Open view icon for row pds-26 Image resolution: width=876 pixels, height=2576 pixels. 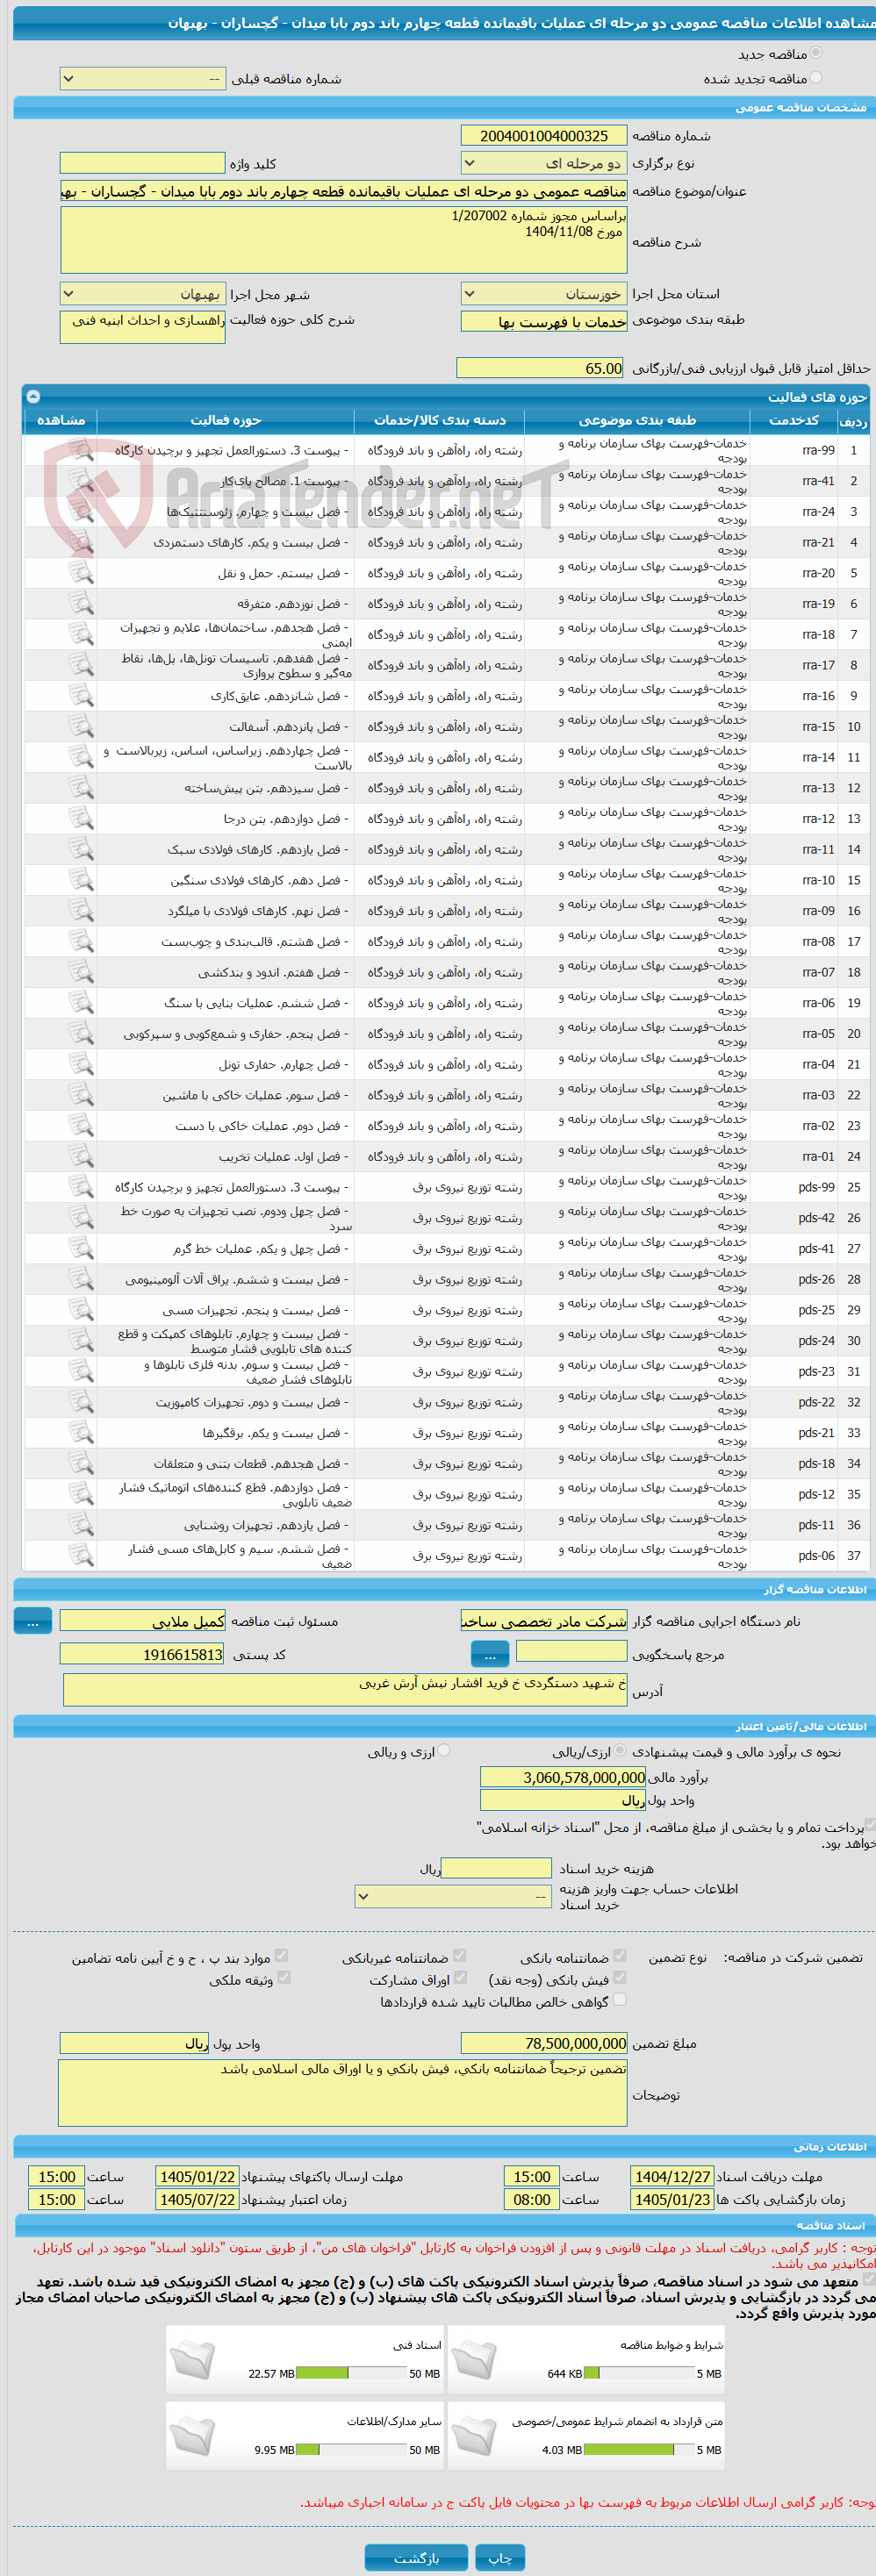pos(80,1279)
